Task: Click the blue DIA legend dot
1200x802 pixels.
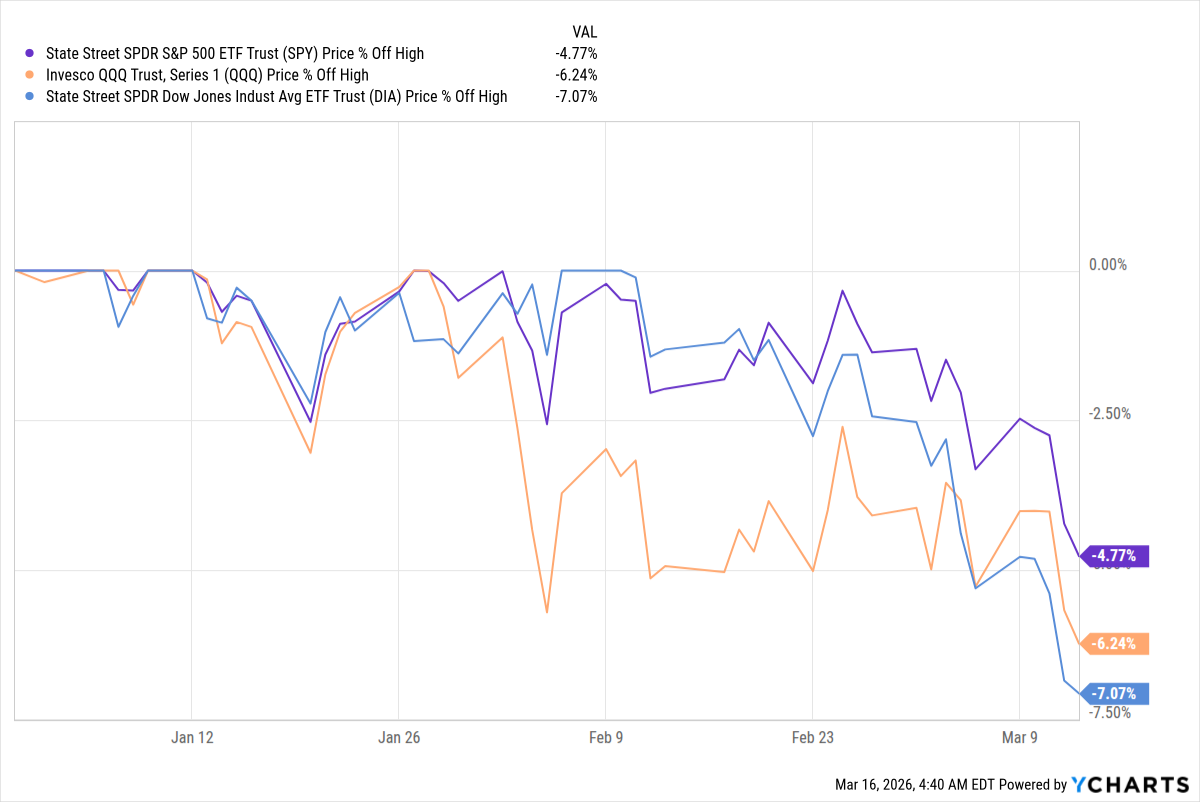Action: tap(30, 97)
